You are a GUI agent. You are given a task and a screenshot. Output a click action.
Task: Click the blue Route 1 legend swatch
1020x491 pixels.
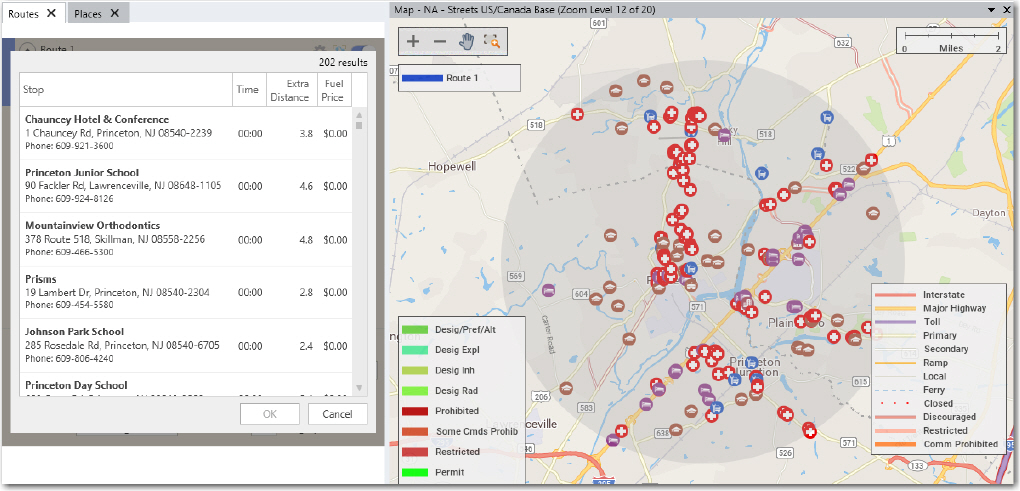tap(421, 77)
